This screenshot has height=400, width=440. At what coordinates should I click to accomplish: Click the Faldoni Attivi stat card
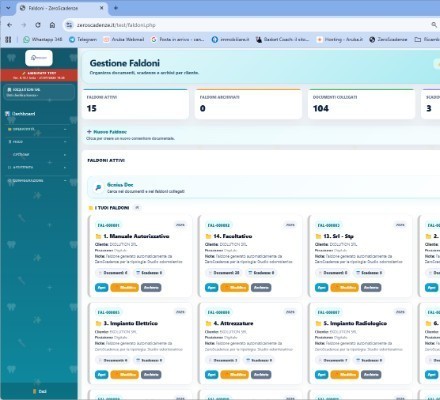(135, 104)
